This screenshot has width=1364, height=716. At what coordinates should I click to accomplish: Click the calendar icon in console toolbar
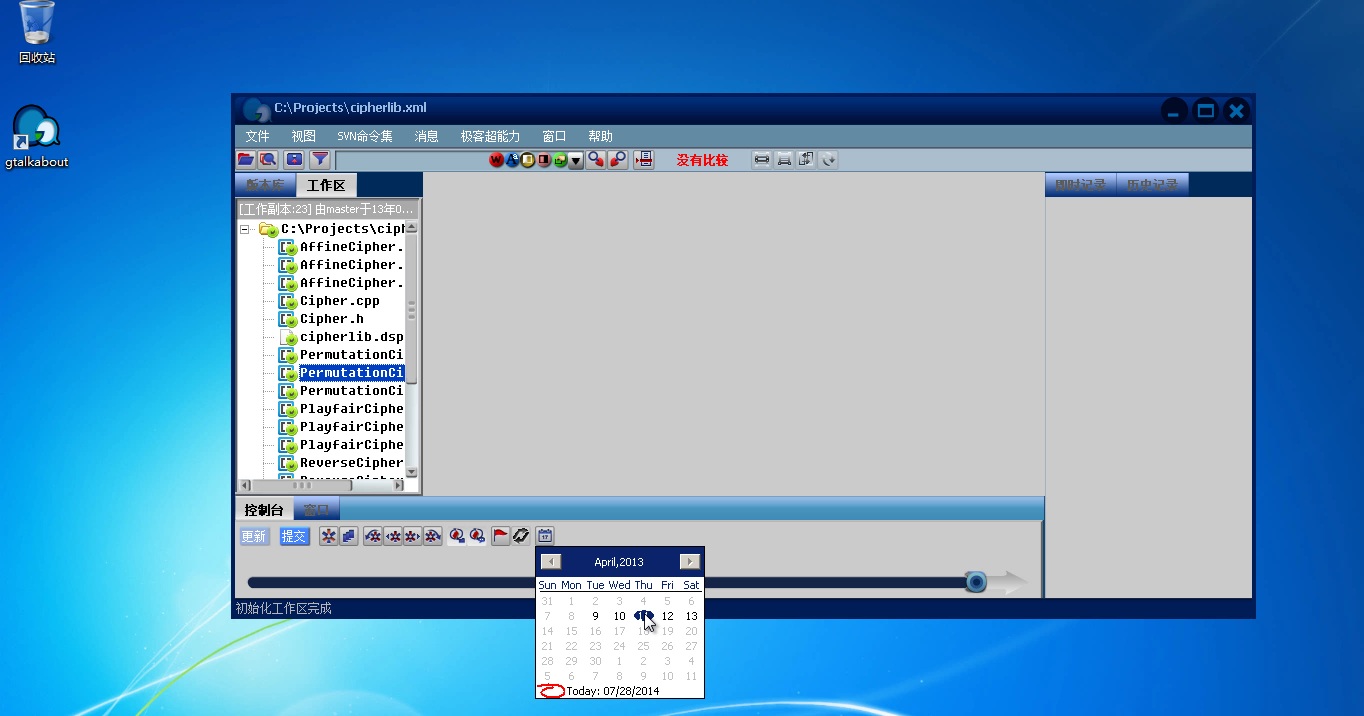tap(545, 536)
